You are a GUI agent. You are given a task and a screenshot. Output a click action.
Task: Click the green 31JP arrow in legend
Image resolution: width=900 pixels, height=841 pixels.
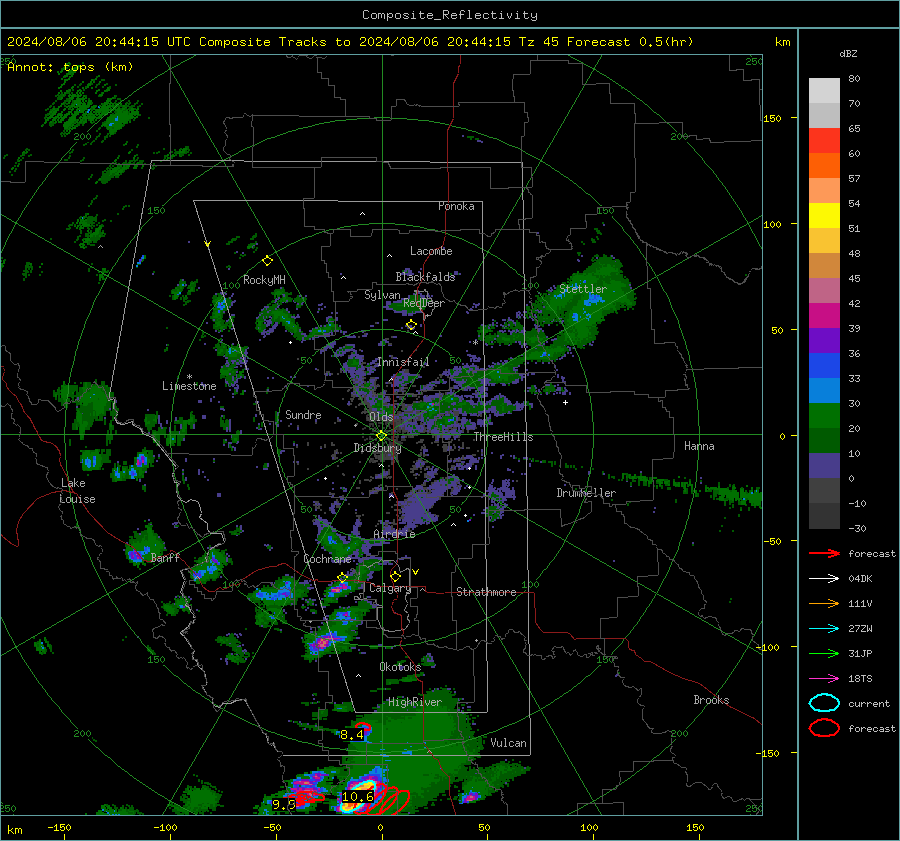point(824,653)
